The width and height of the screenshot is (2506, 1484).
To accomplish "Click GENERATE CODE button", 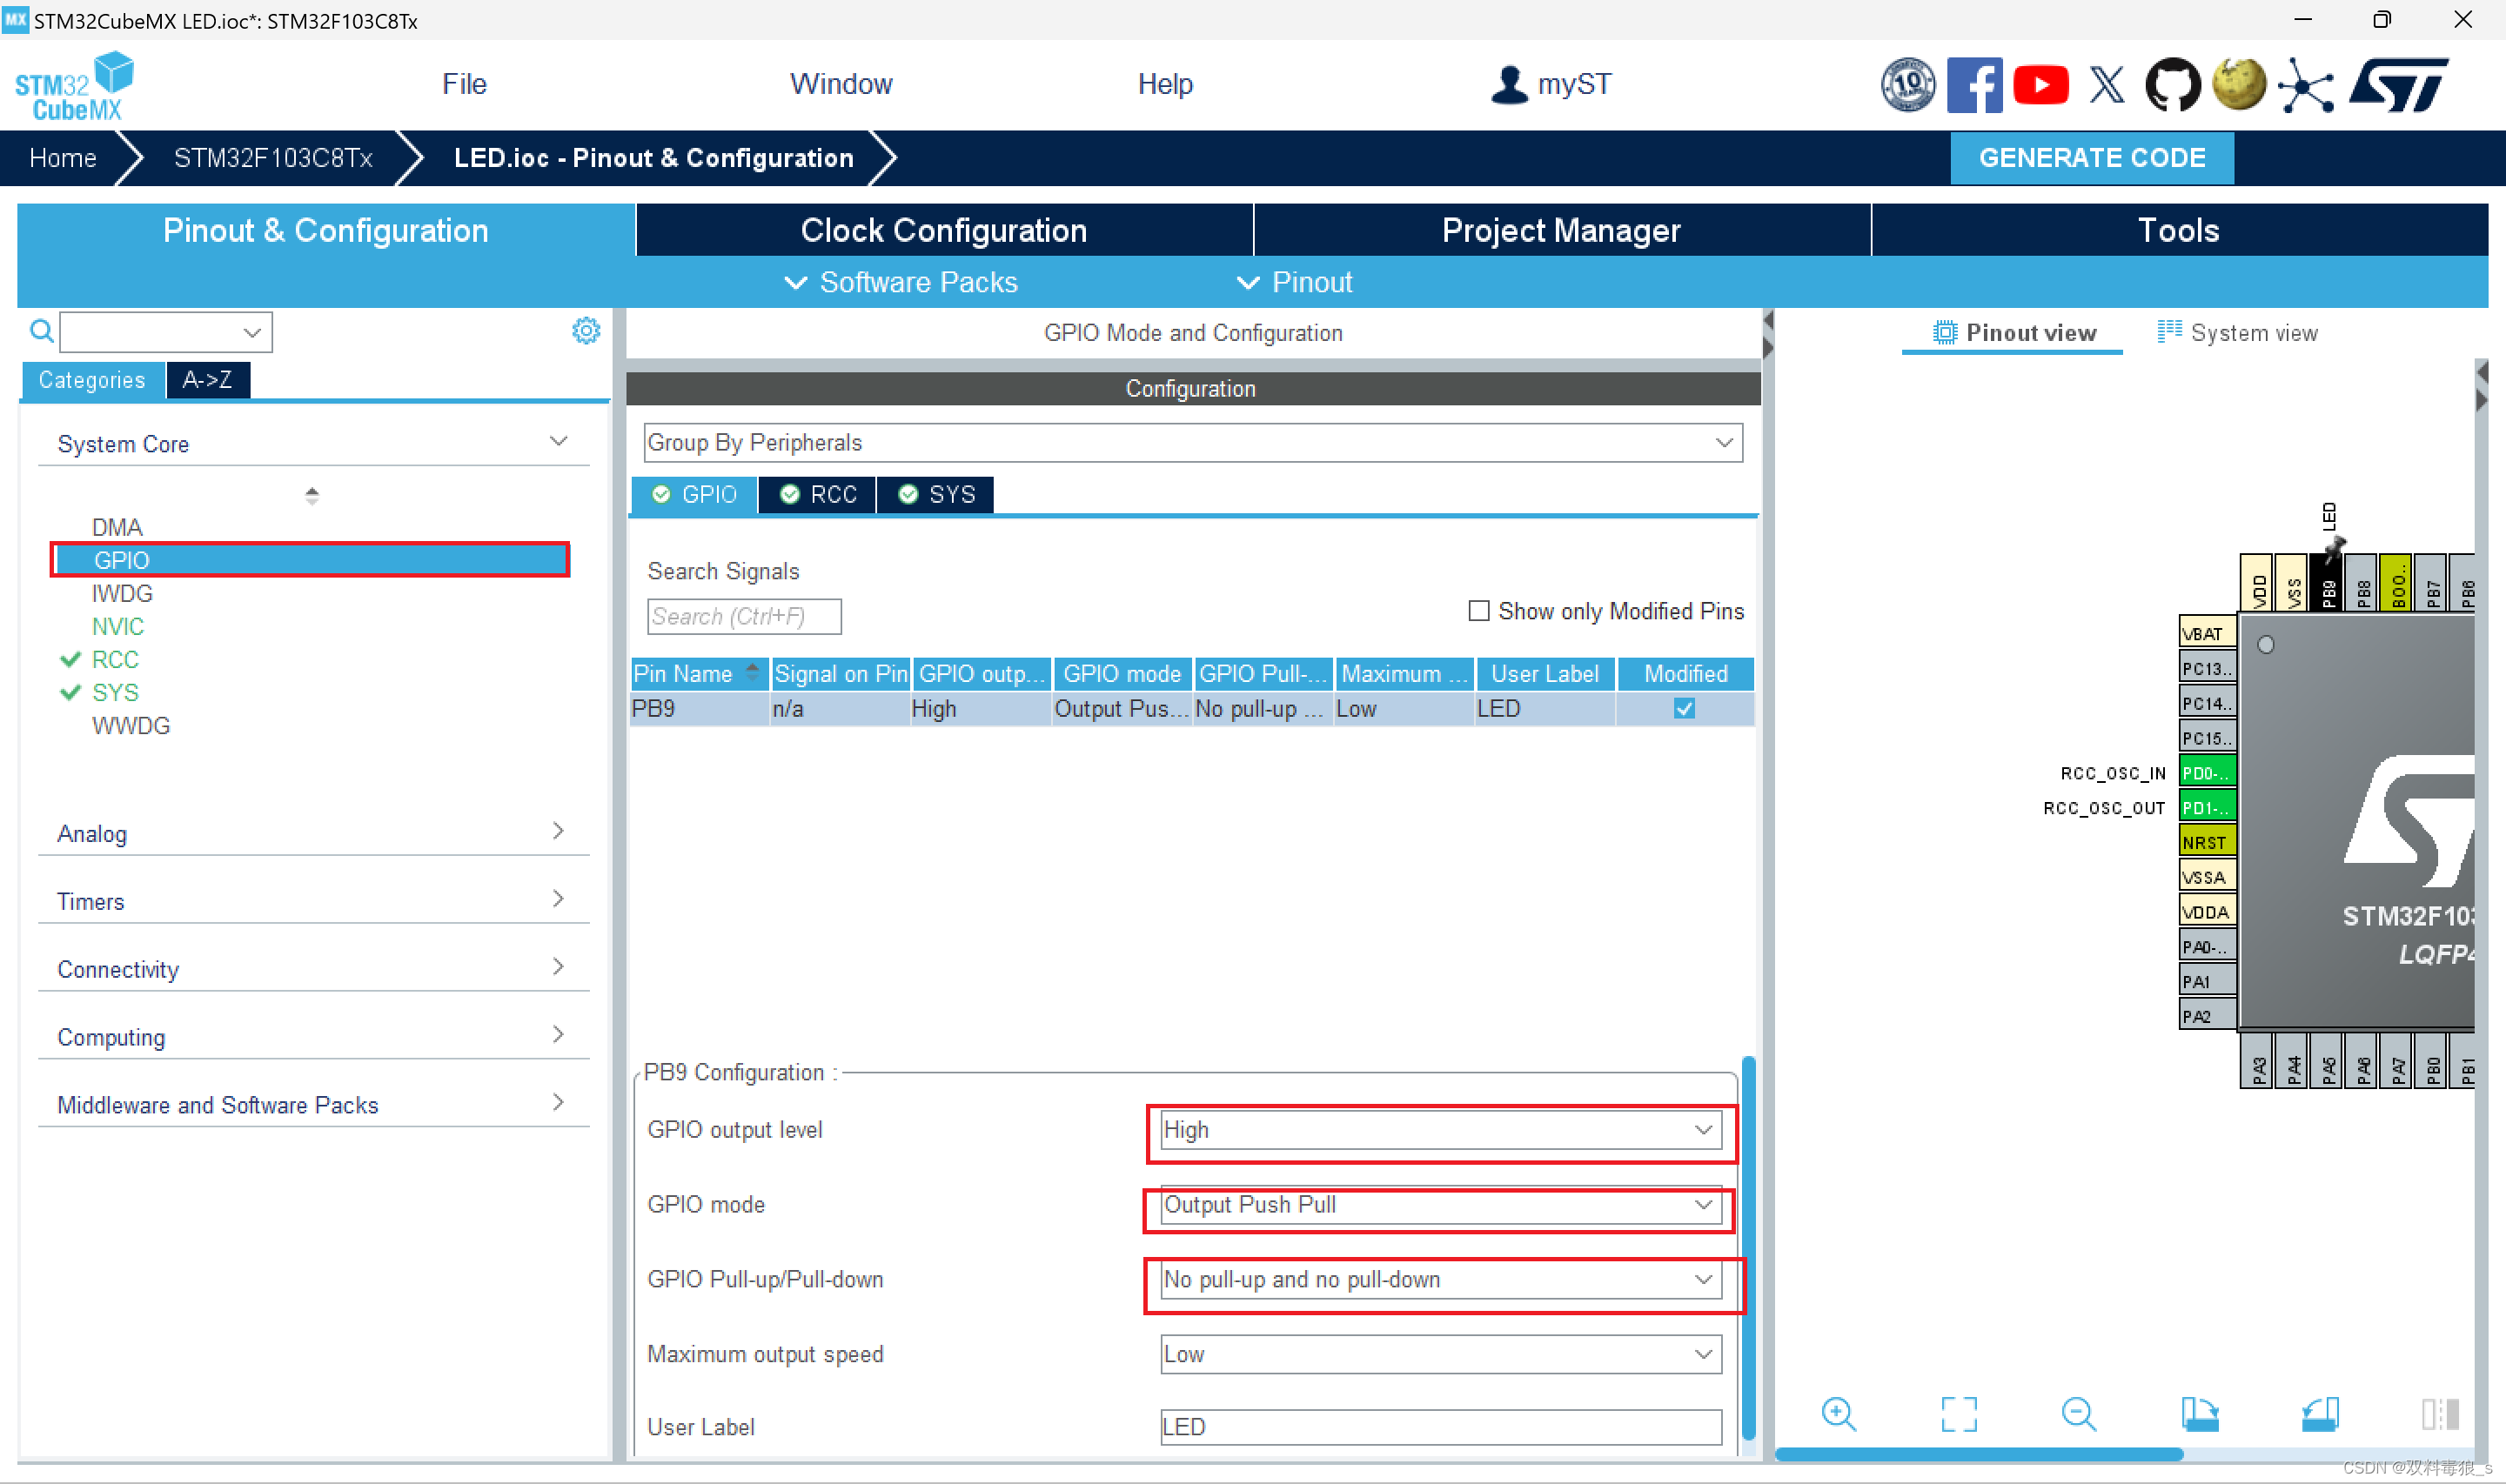I will point(2094,157).
